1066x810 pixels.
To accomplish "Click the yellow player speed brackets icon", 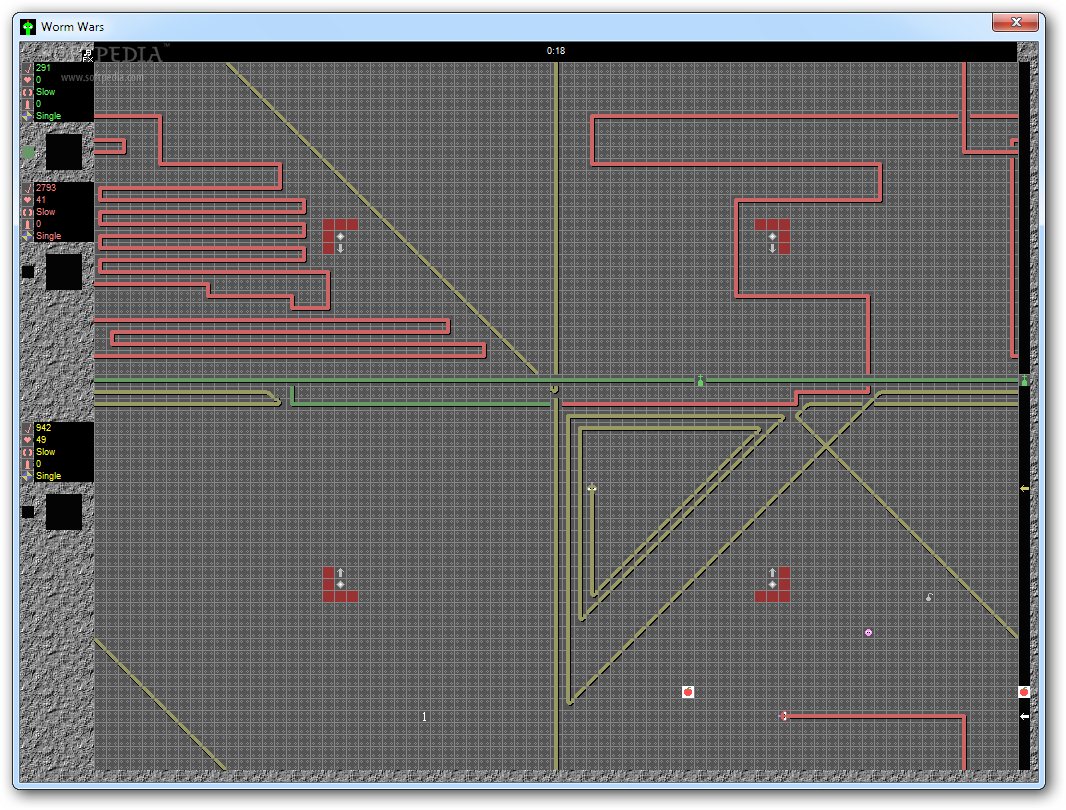I will click(x=28, y=452).
